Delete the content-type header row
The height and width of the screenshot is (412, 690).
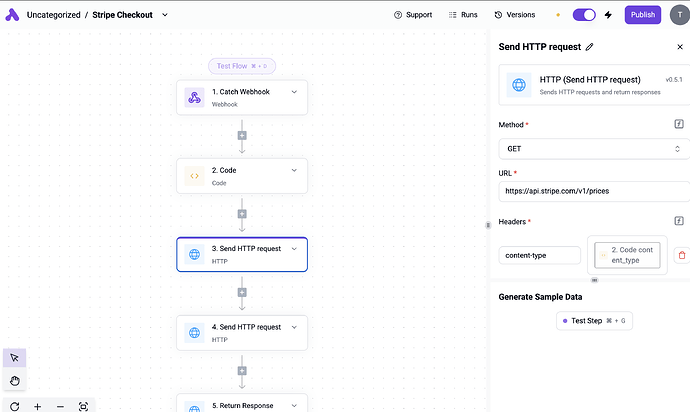pyautogui.click(x=681, y=256)
